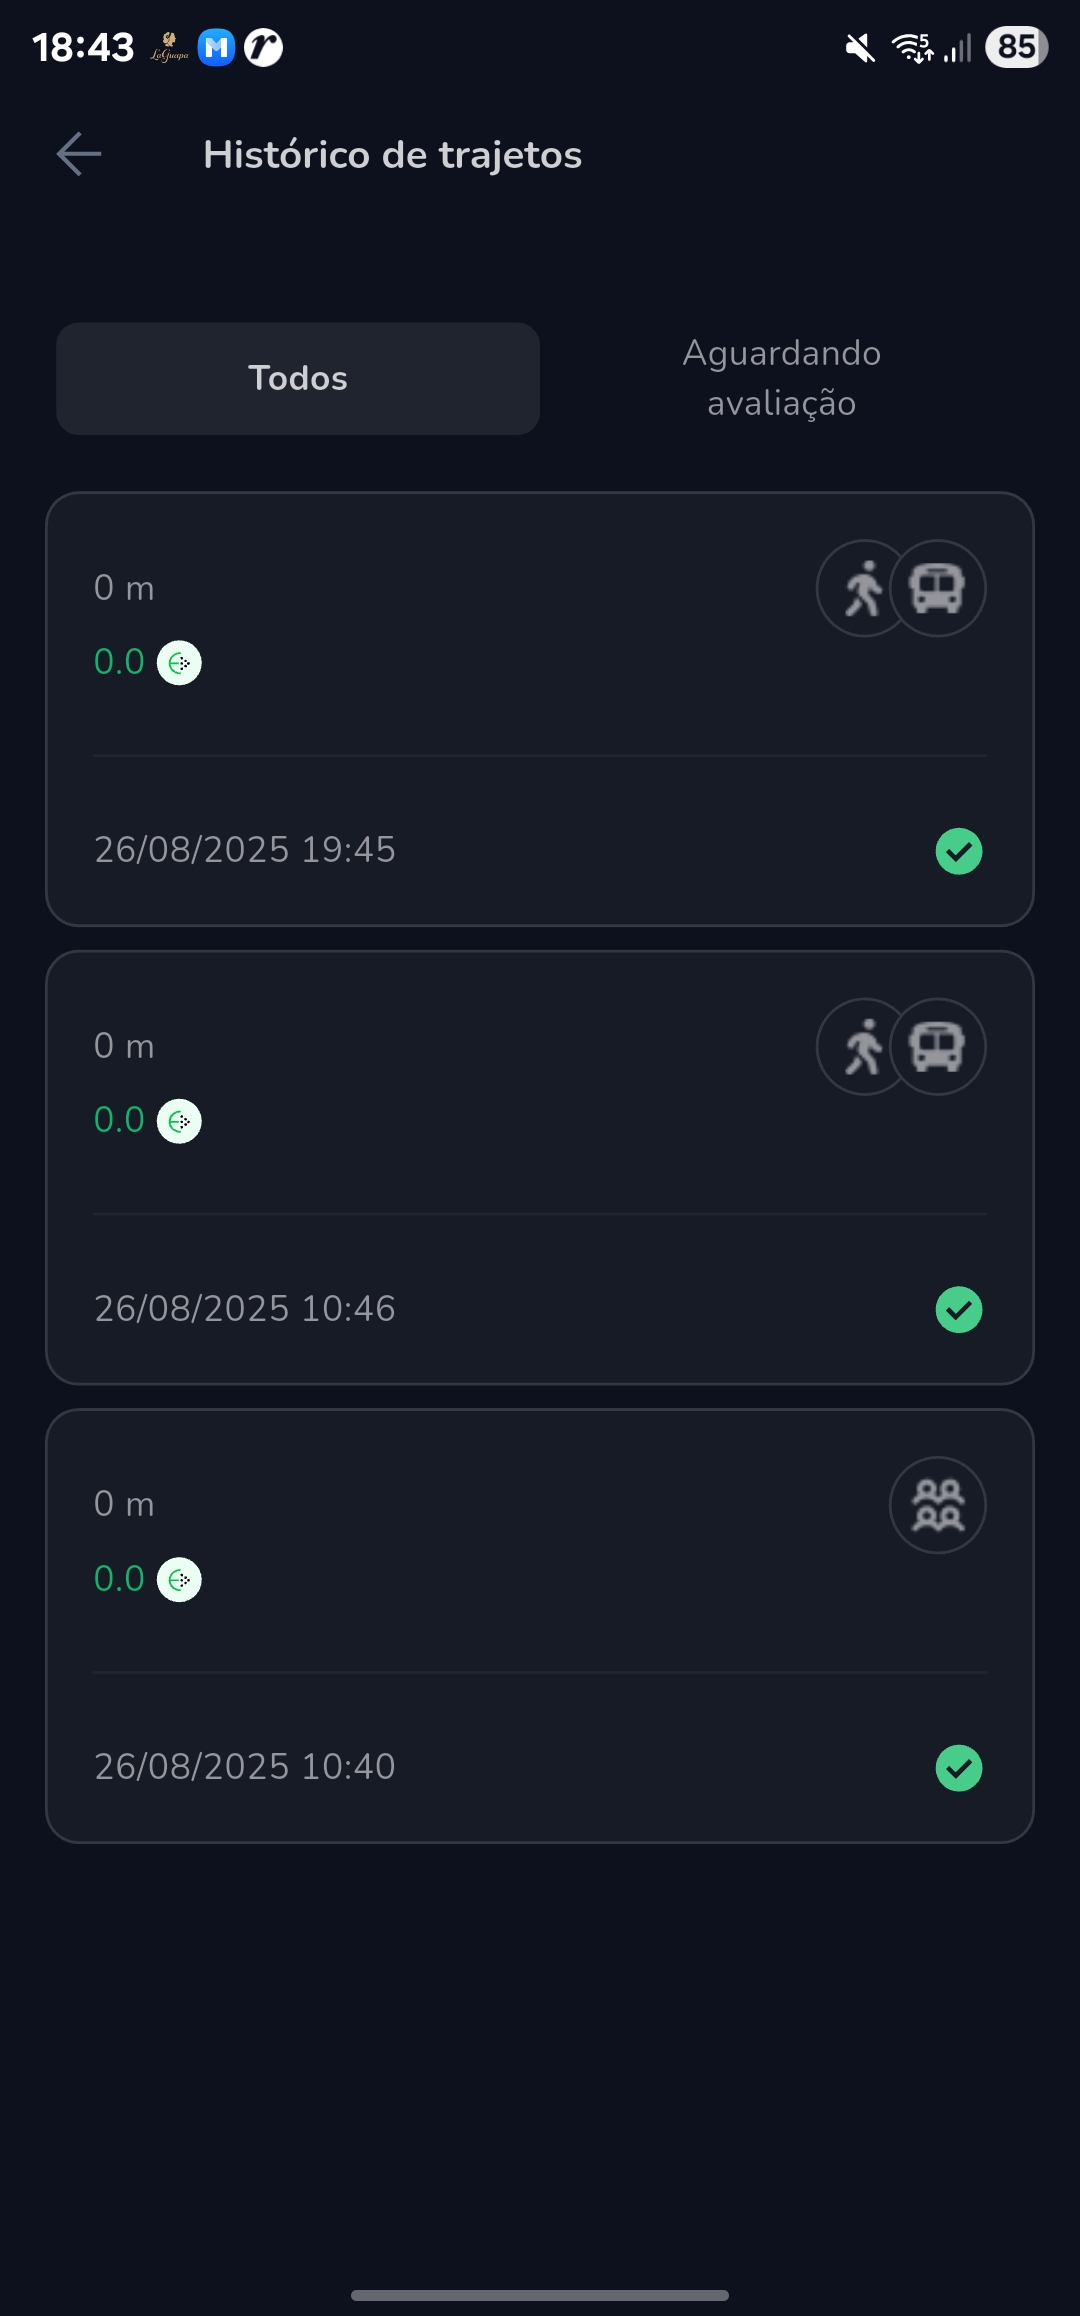
Task: Tap bus icon on 10:46 trip
Action: (938, 1046)
